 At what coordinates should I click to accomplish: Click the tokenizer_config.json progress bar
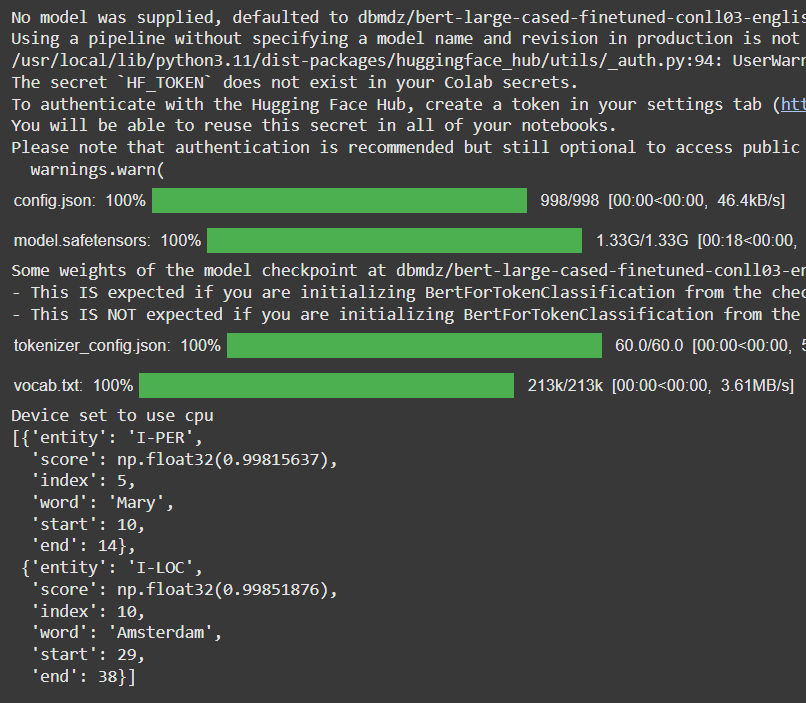(414, 345)
